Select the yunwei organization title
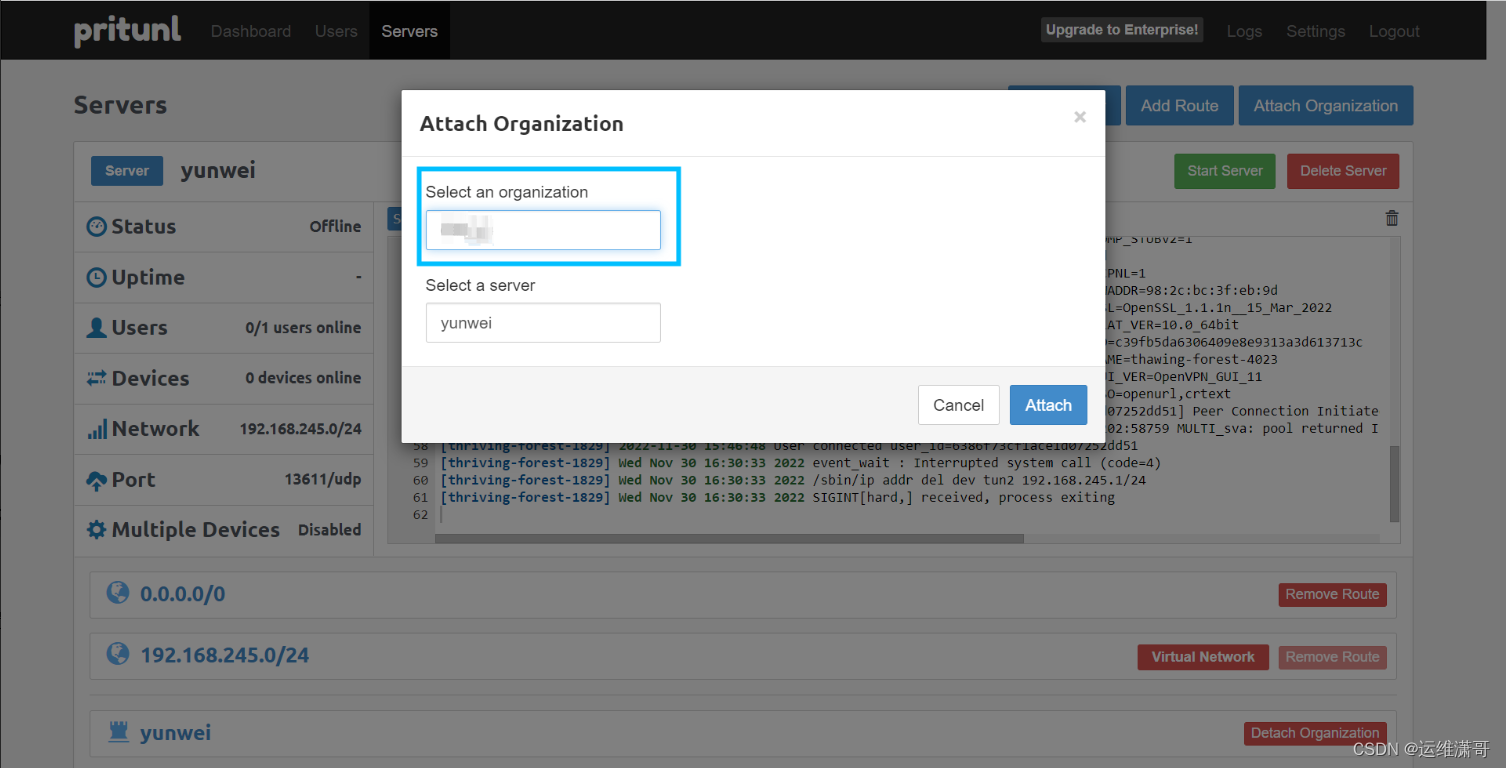This screenshot has height=768, width=1506. point(175,733)
